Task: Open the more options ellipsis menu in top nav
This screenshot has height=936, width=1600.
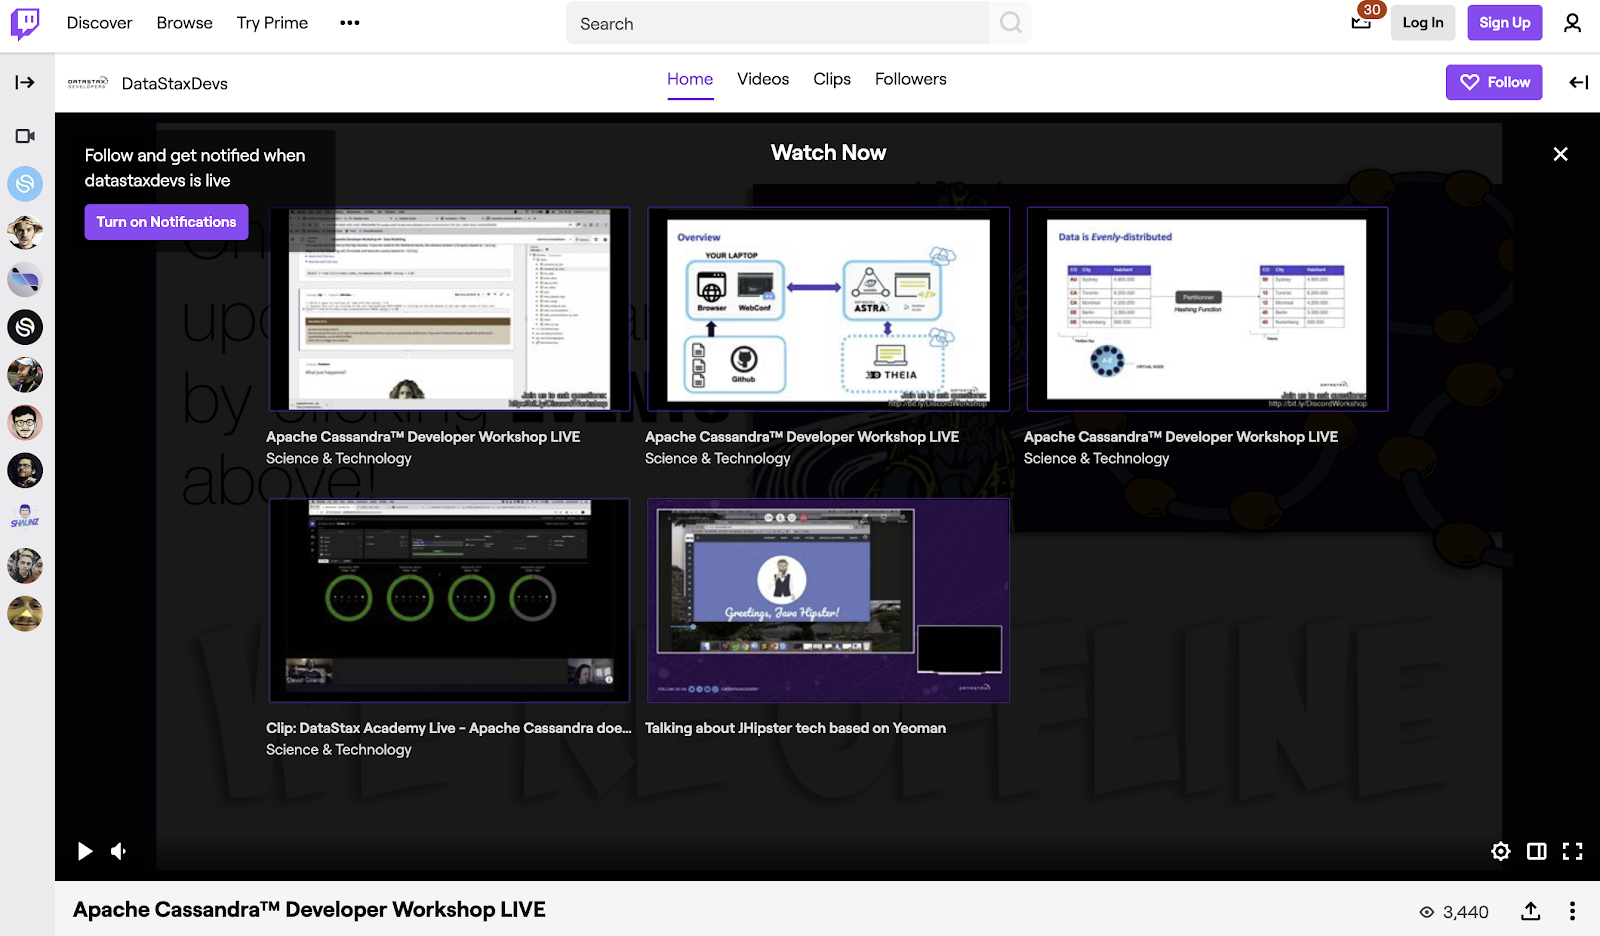Action: point(349,23)
